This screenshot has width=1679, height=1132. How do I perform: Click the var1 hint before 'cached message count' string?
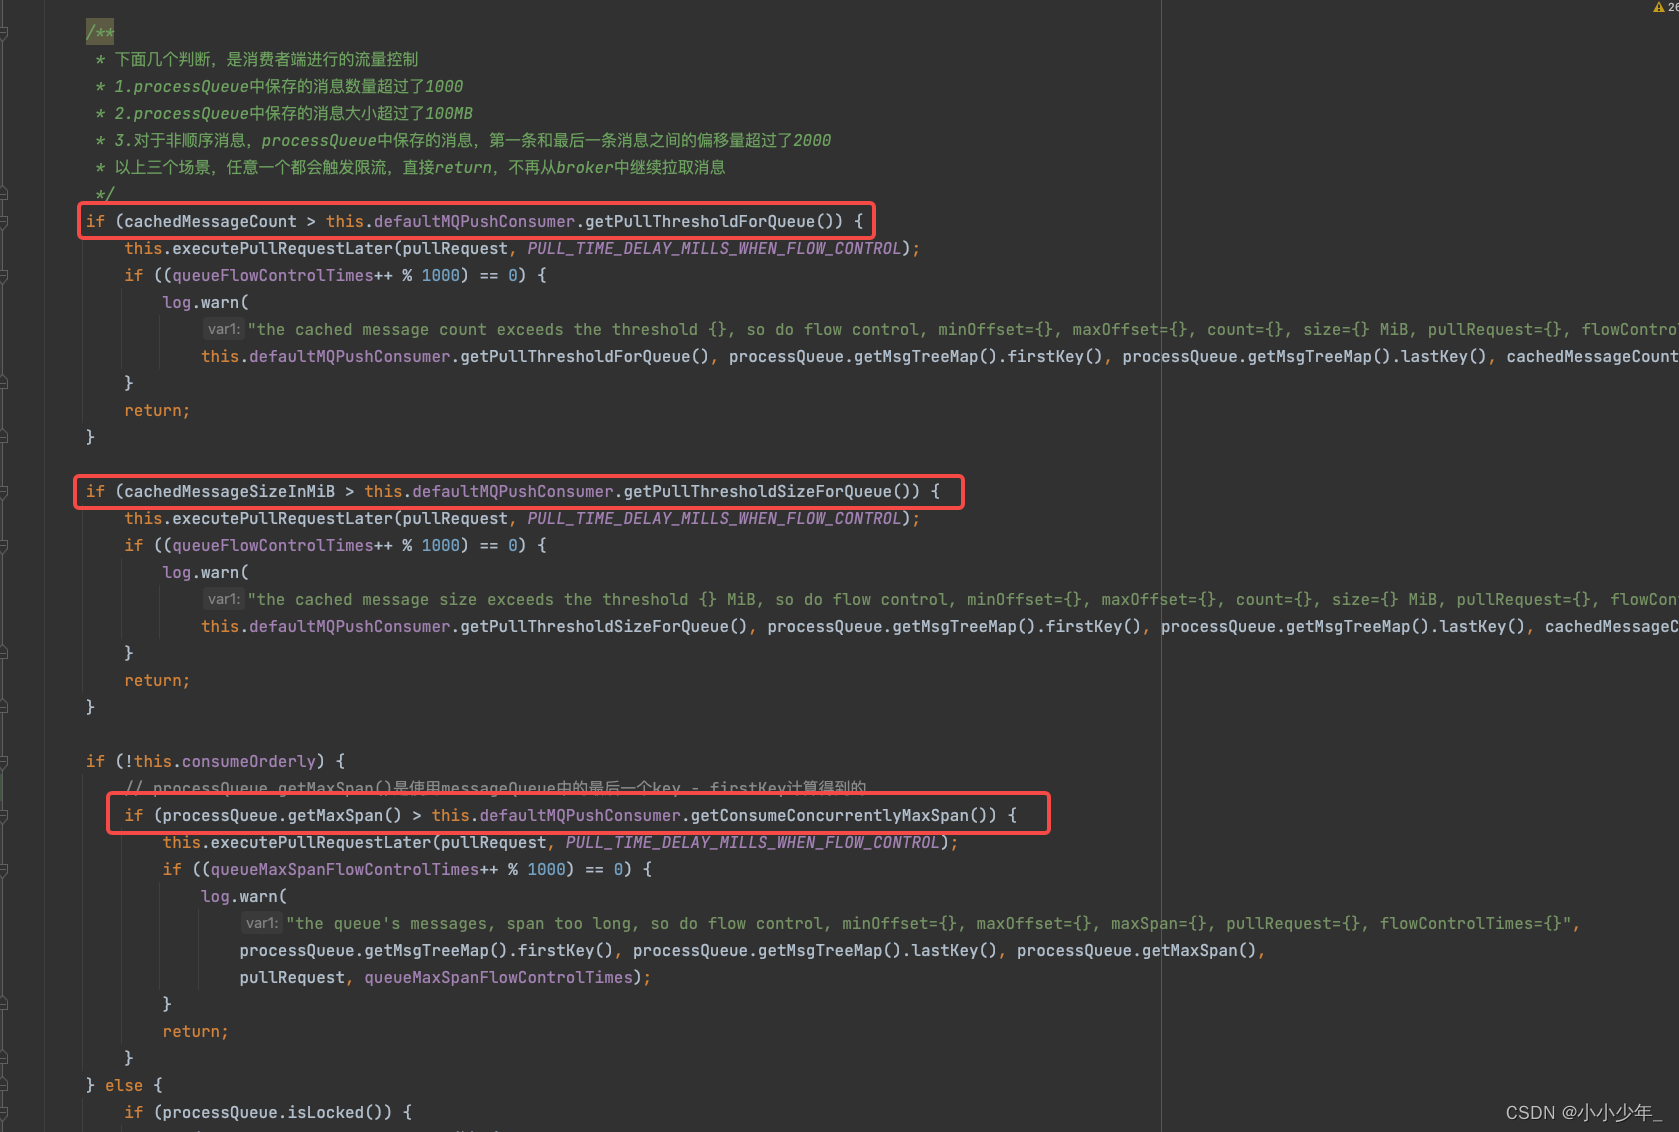(224, 329)
